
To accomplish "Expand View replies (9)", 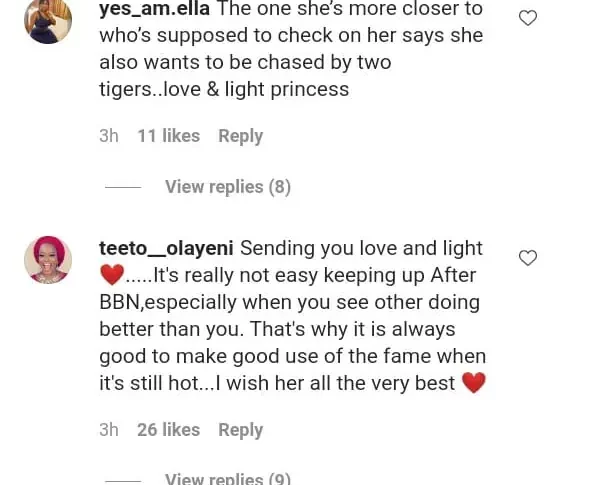I will tap(228, 479).
